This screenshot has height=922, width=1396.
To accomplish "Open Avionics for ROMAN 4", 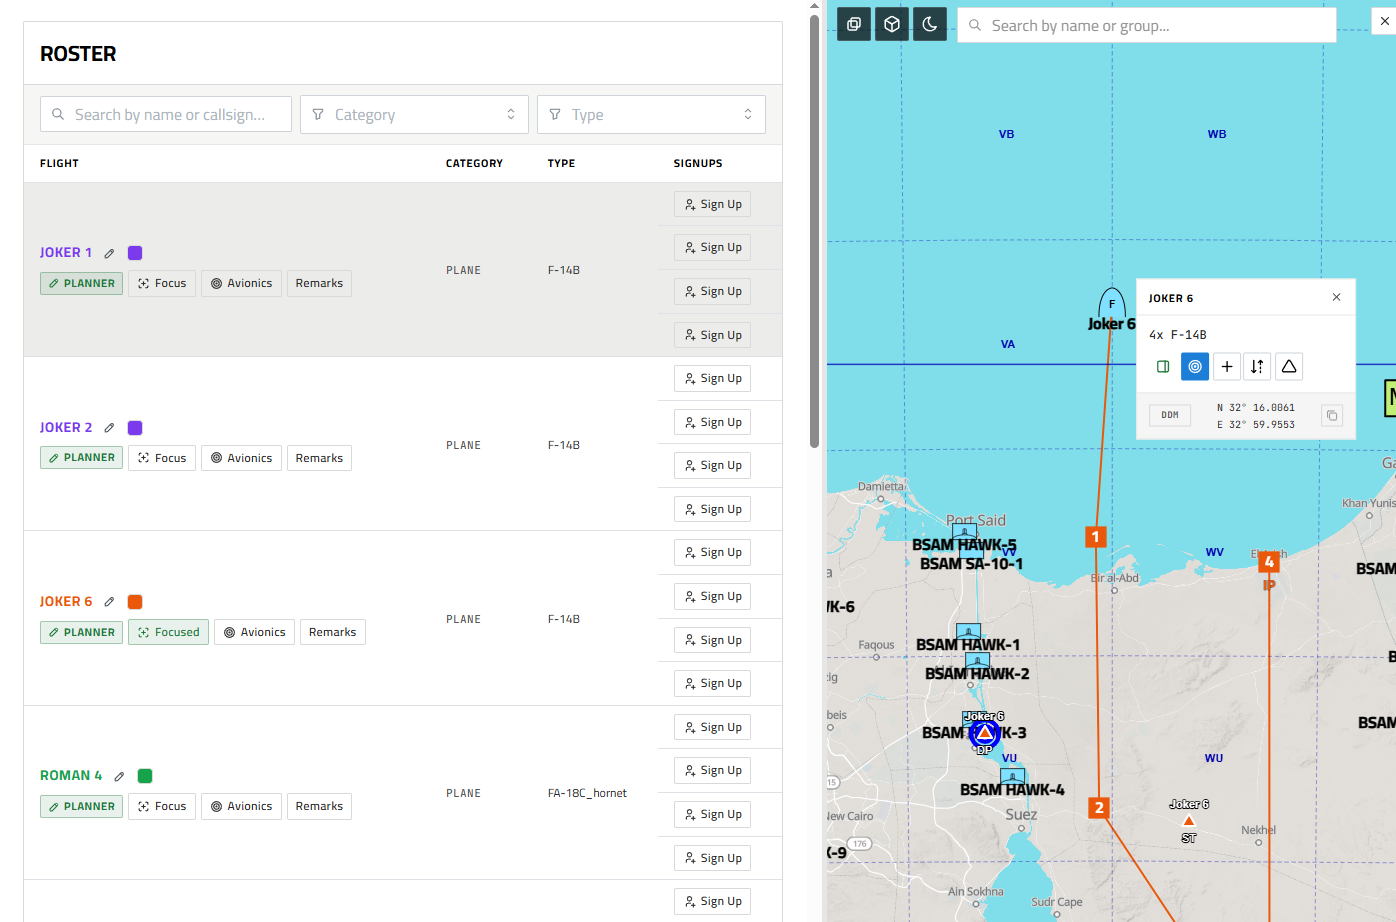I will [x=241, y=806].
